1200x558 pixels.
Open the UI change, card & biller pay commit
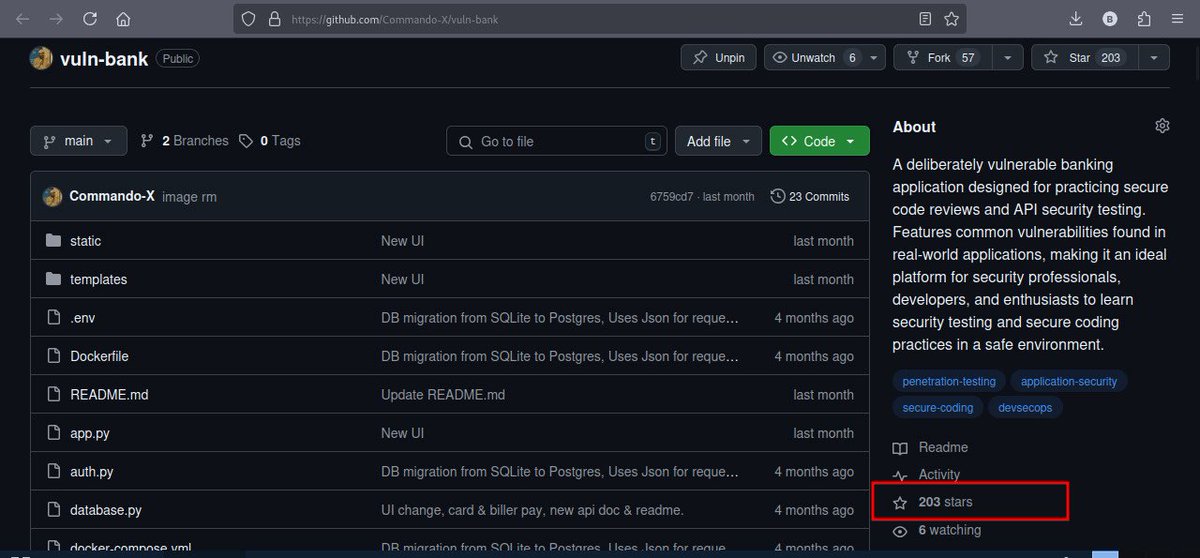[x=532, y=510]
